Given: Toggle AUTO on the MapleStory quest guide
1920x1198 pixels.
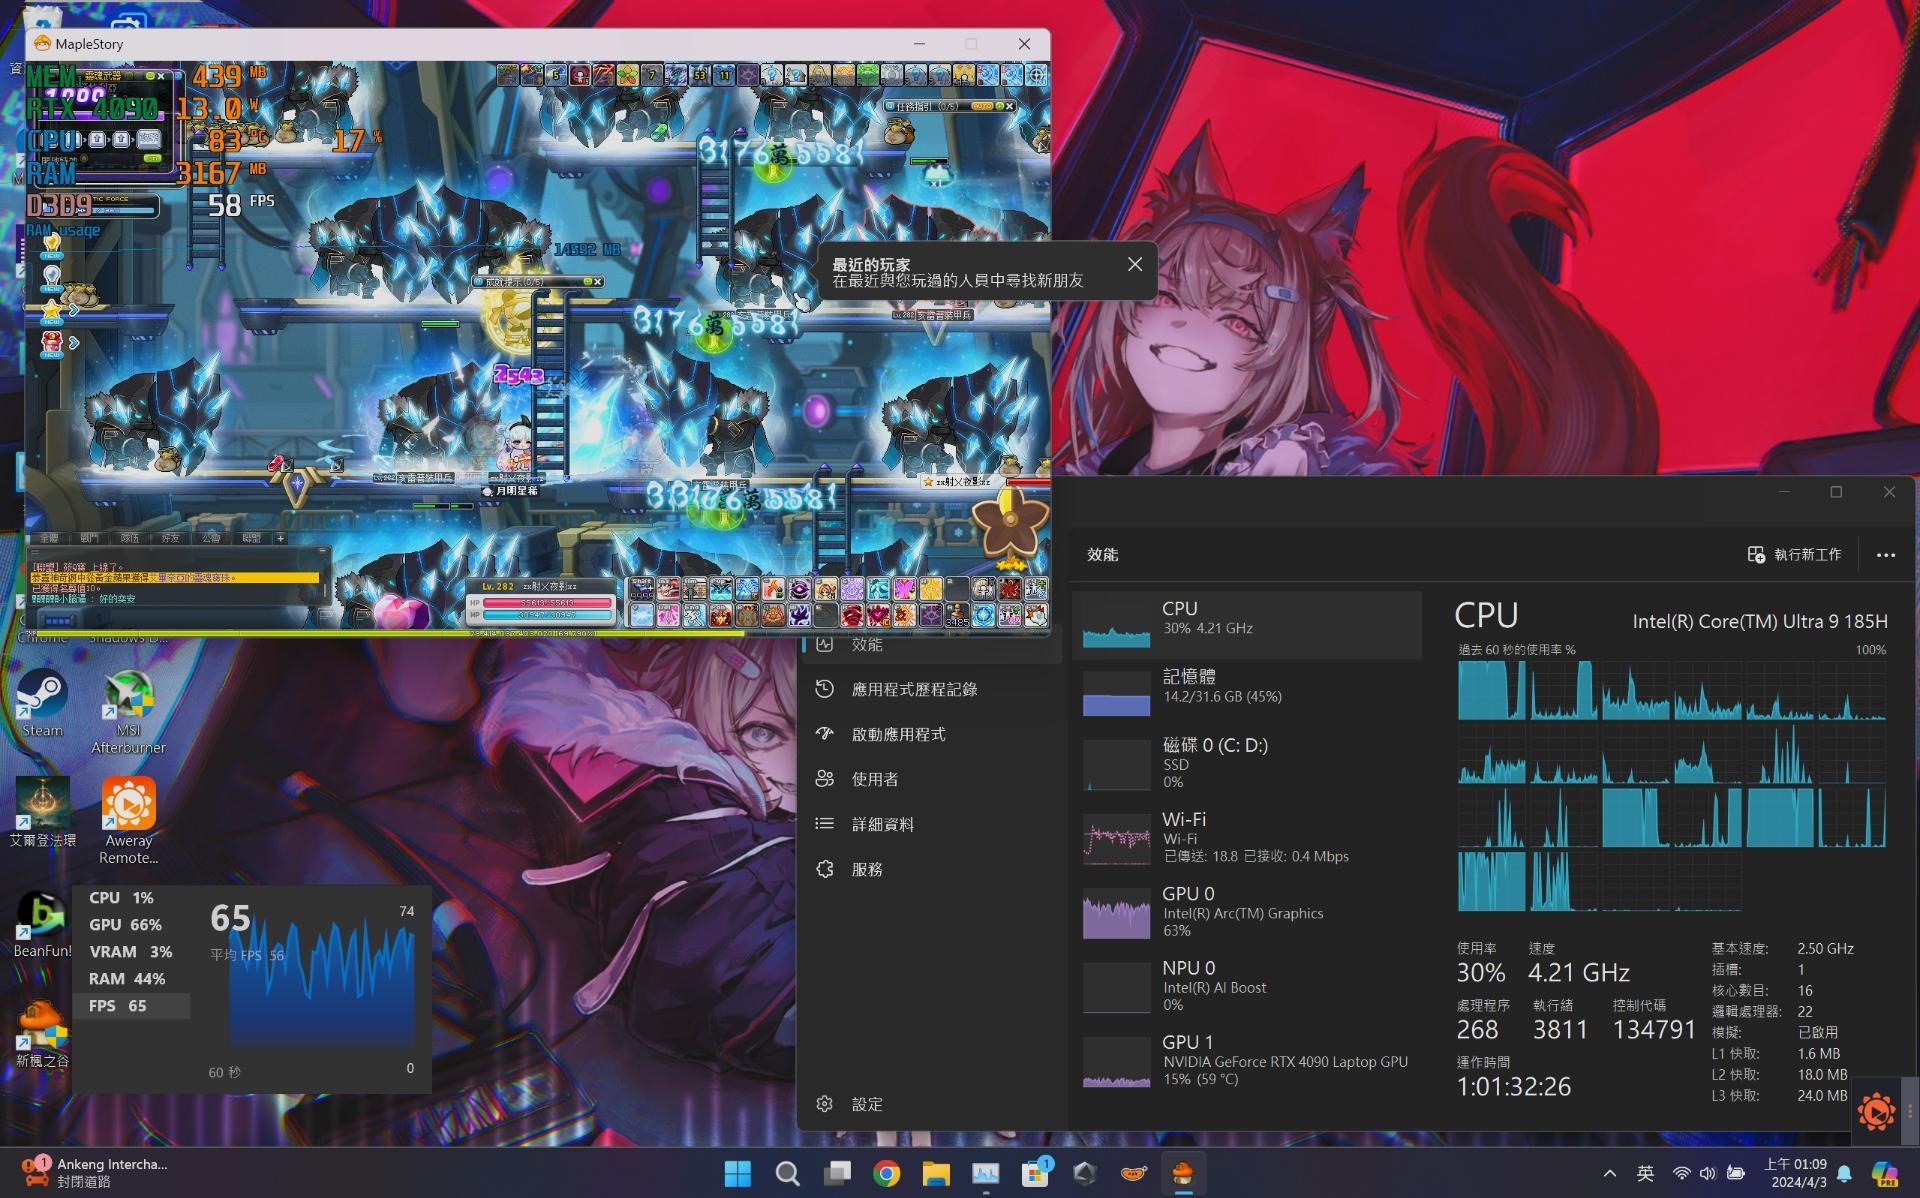Looking at the screenshot, I should (984, 104).
